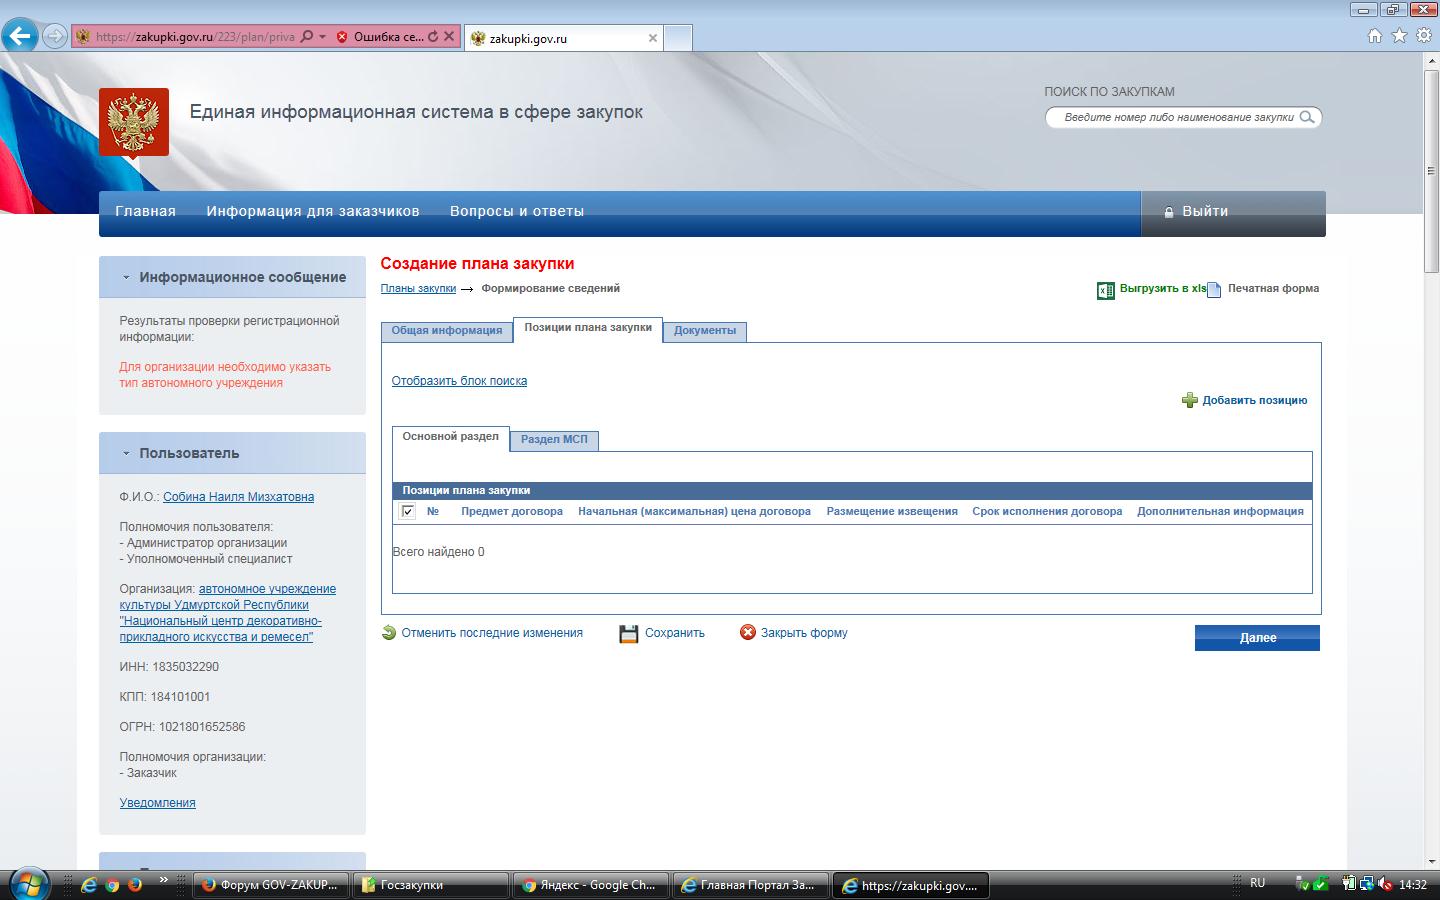Viewport: 1440px width, 900px height.
Task: Click the procurement search input field
Action: click(x=1175, y=117)
